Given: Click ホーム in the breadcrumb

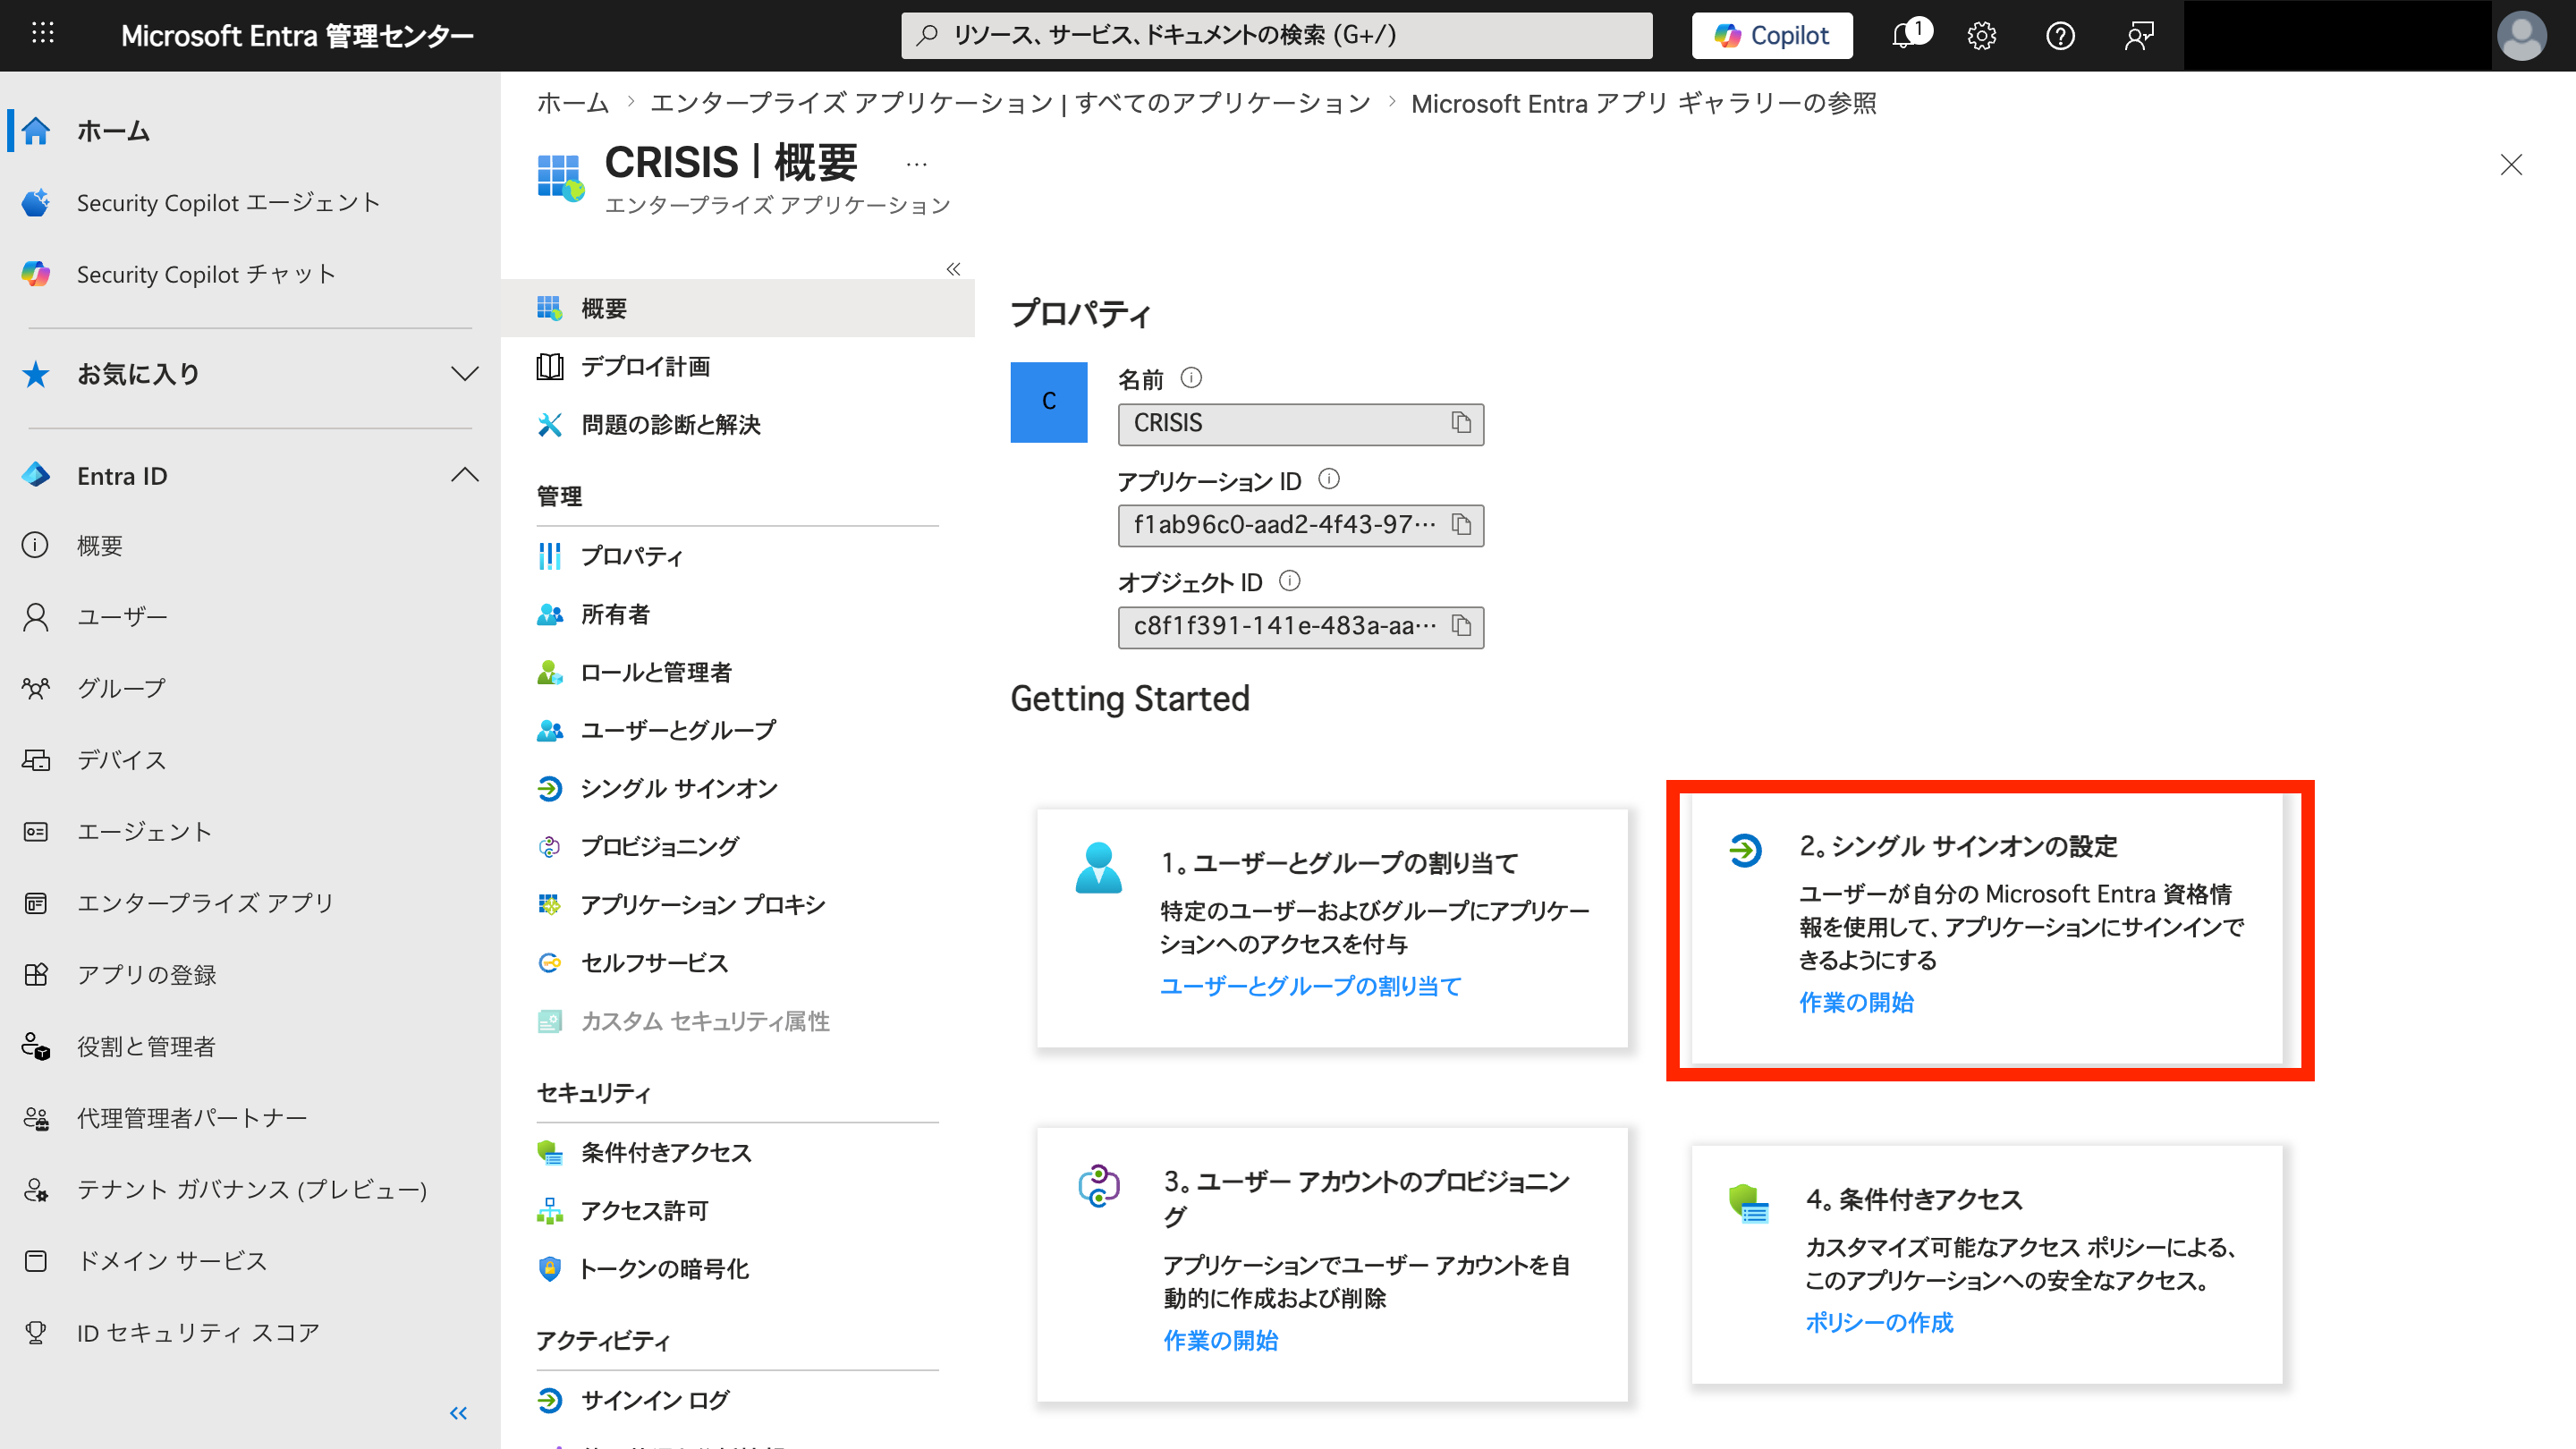Looking at the screenshot, I should click(573, 103).
